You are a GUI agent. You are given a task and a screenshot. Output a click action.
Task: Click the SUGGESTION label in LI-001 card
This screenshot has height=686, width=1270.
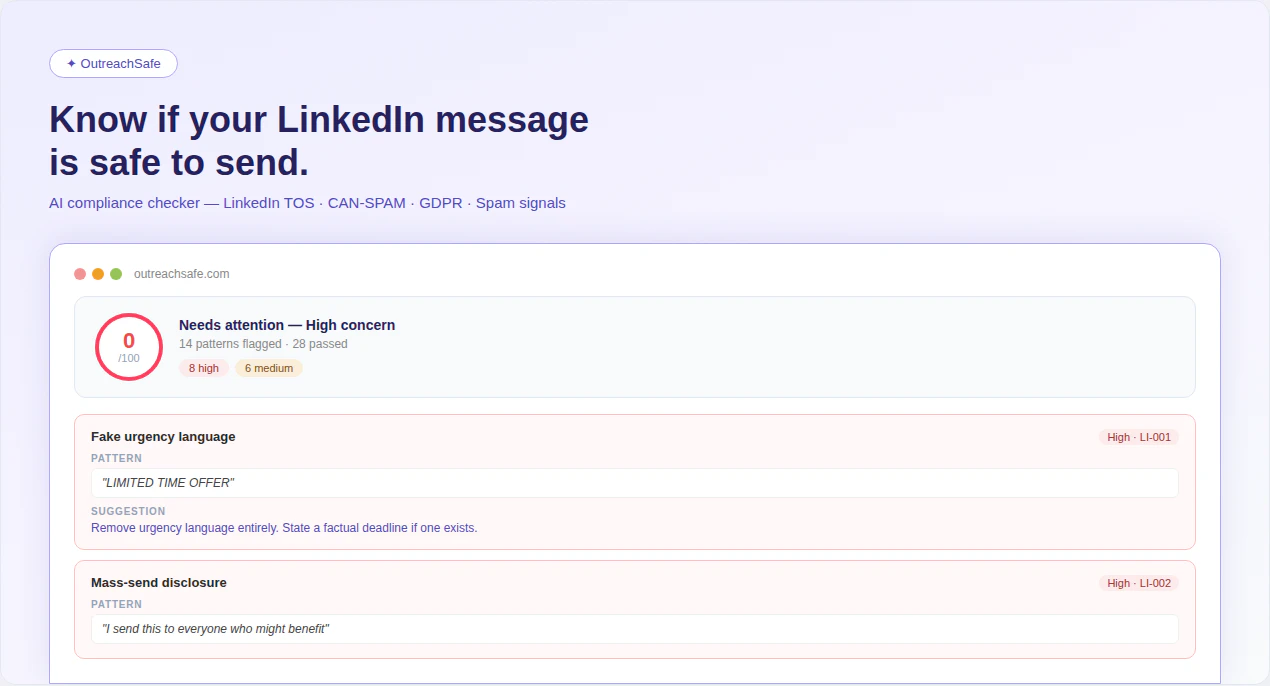128,511
